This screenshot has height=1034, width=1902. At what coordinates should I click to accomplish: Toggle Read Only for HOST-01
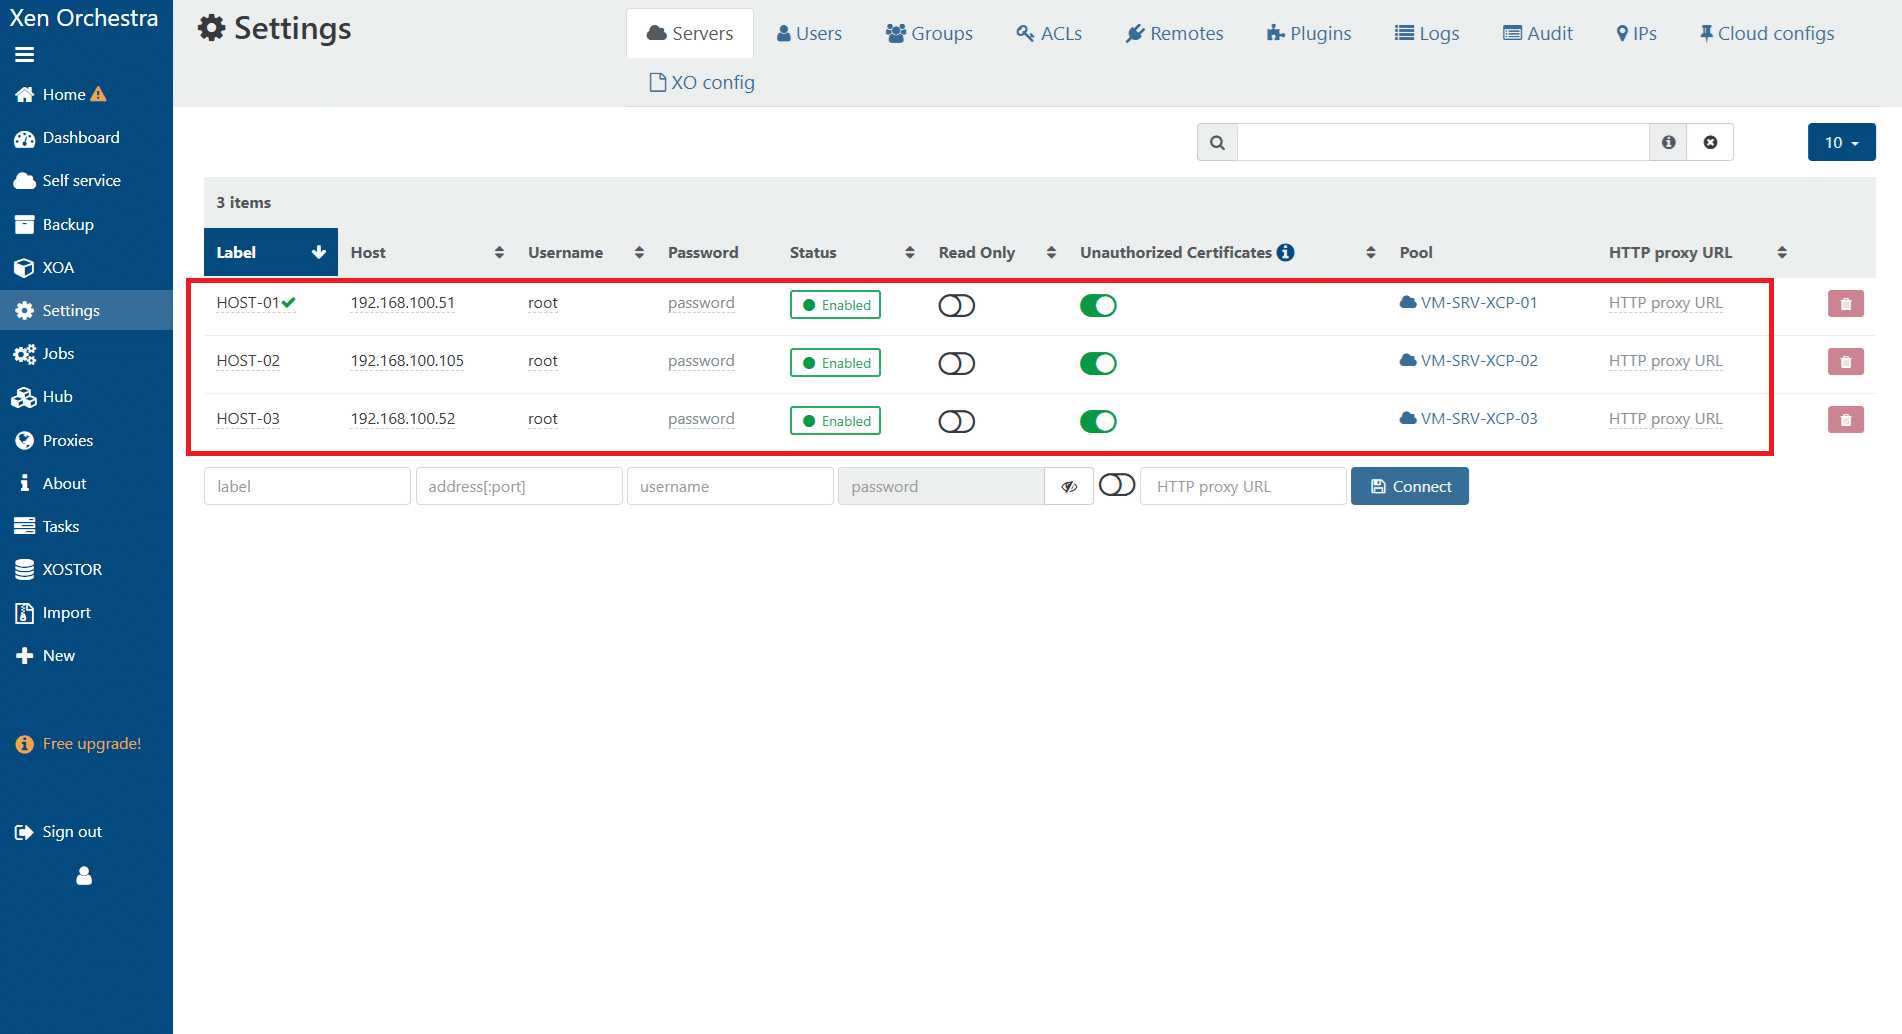(956, 305)
